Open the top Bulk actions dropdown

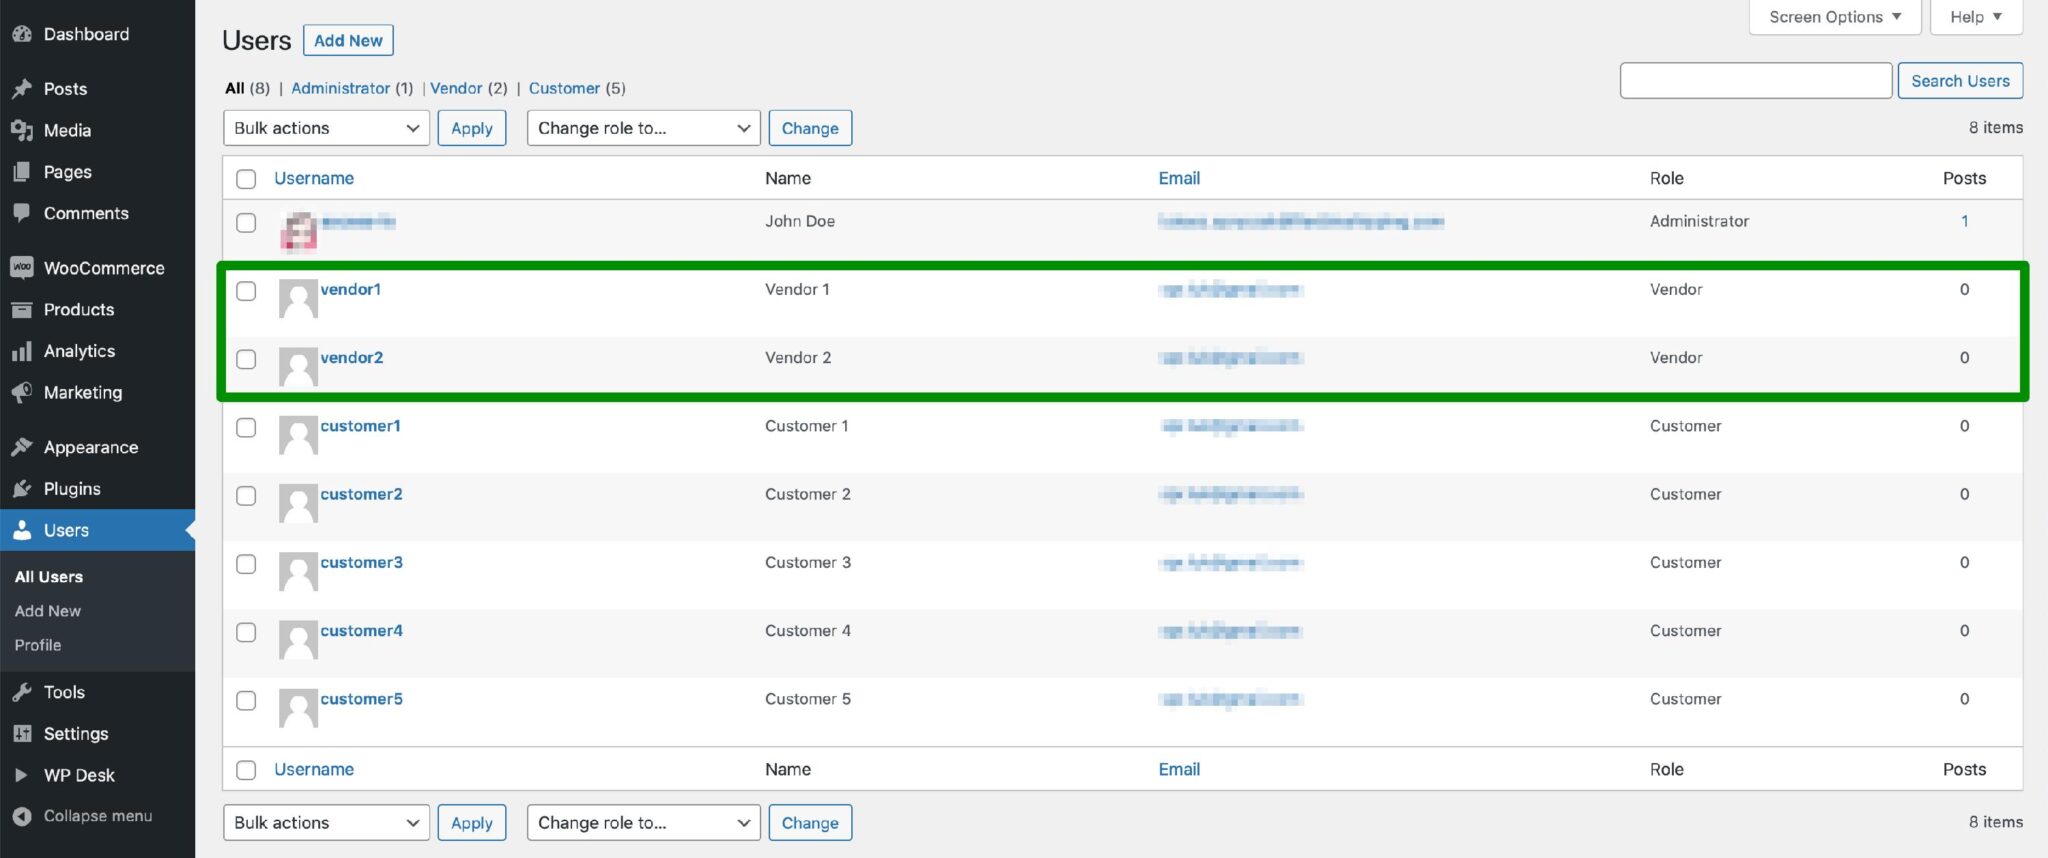tap(326, 128)
